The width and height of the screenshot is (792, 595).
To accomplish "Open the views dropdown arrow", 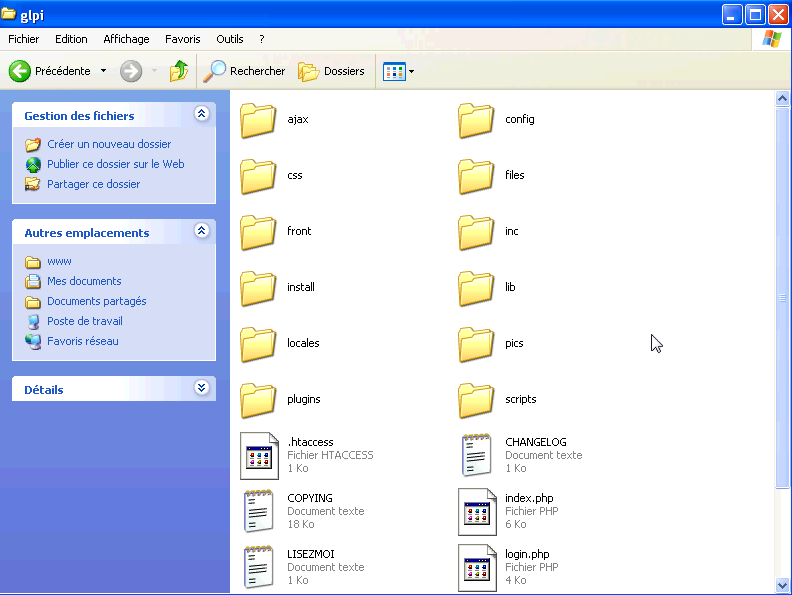I will point(411,72).
